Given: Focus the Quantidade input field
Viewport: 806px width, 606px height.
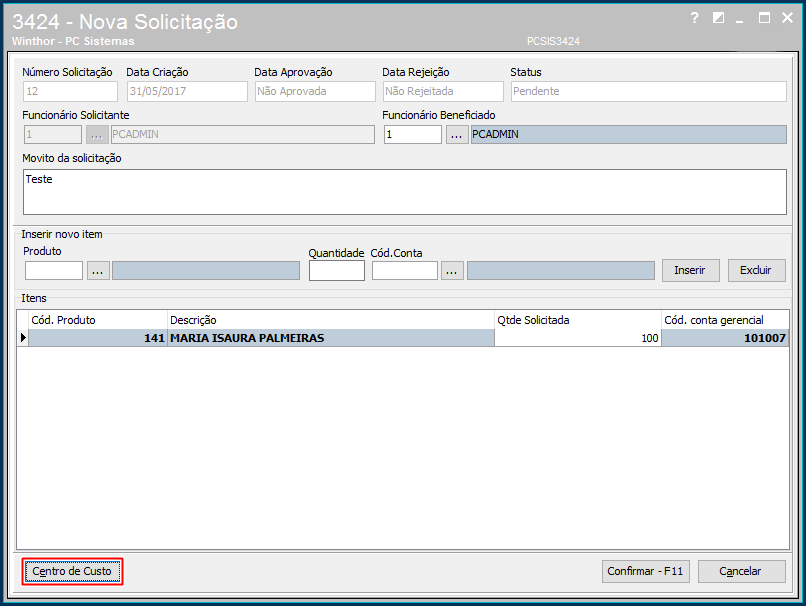Looking at the screenshot, I should [337, 270].
